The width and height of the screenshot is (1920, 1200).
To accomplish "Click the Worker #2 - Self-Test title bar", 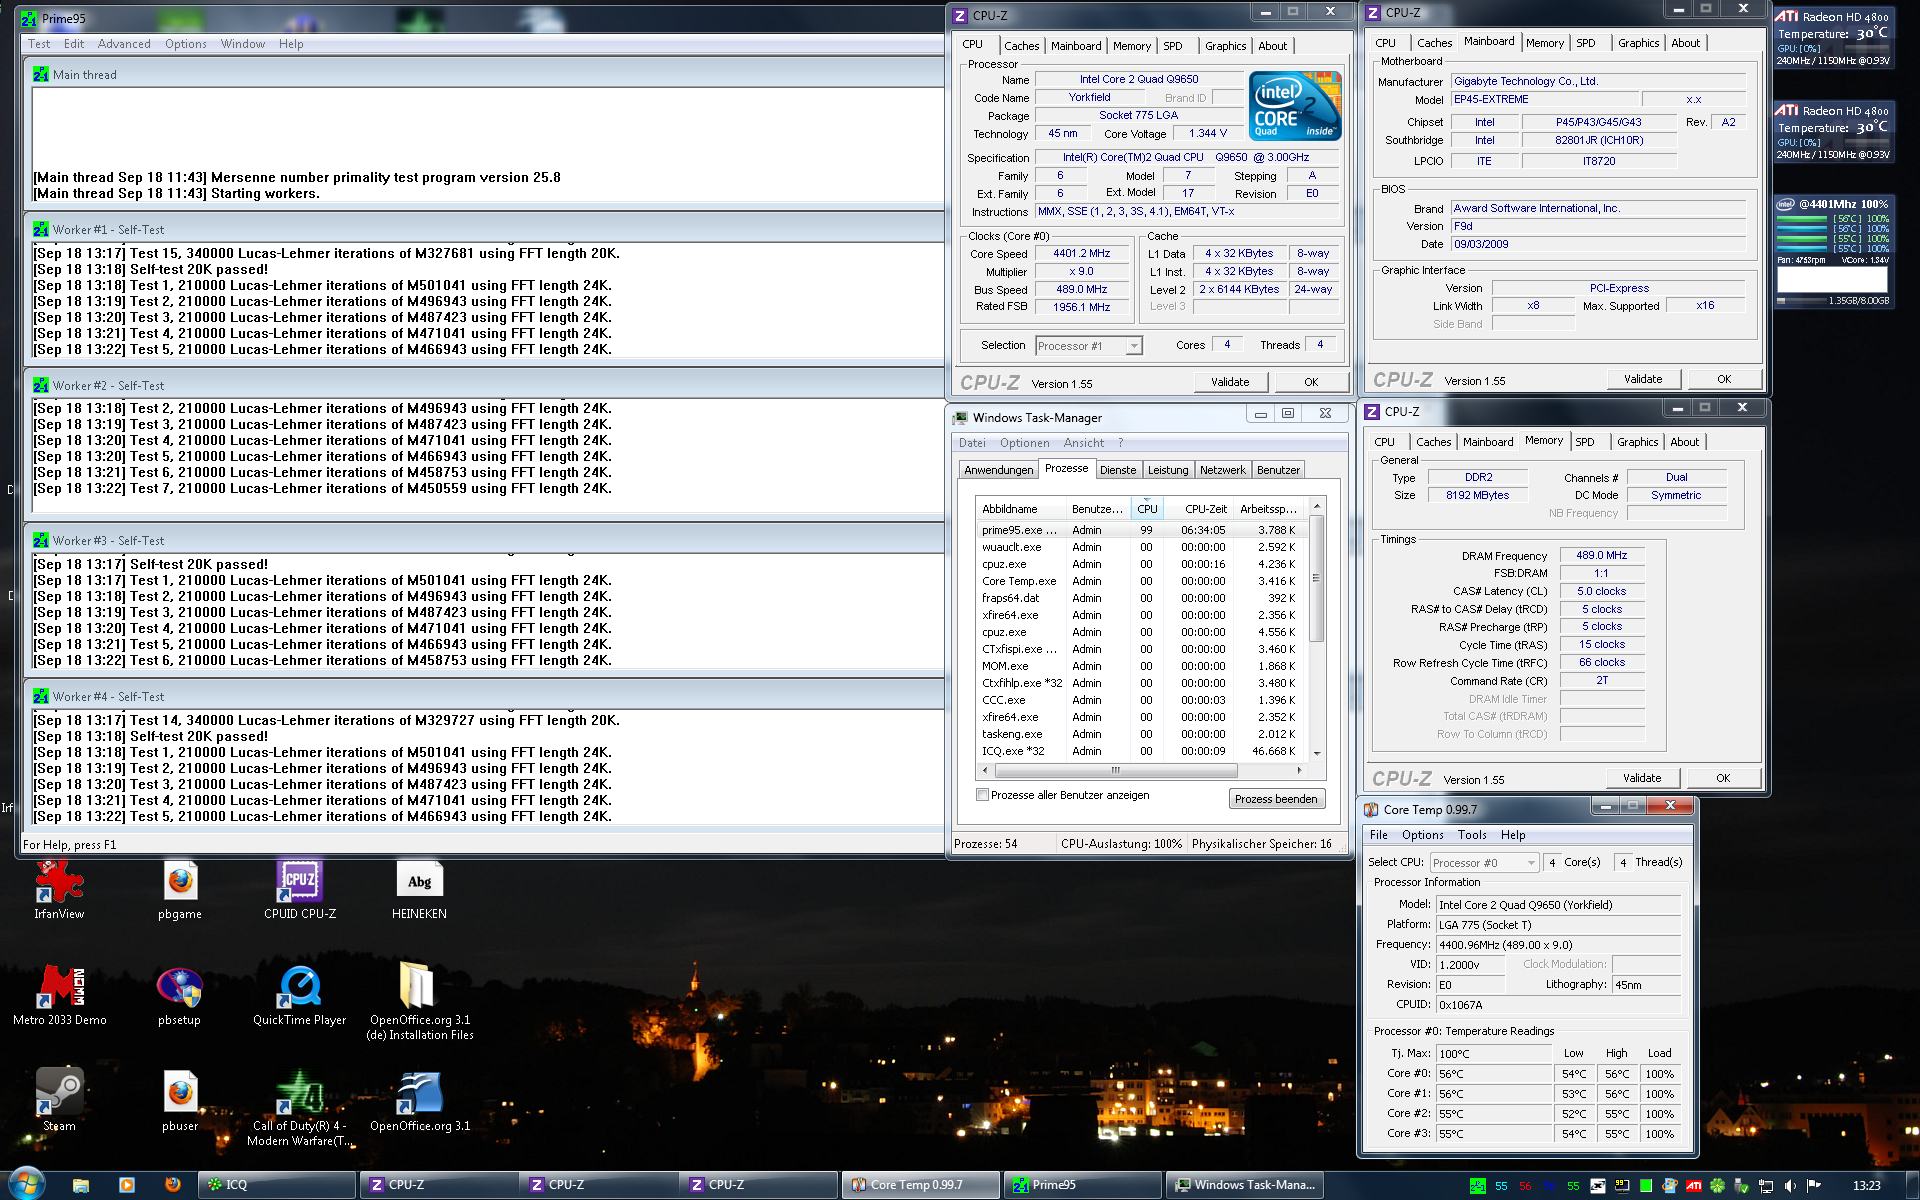I will coord(484,385).
